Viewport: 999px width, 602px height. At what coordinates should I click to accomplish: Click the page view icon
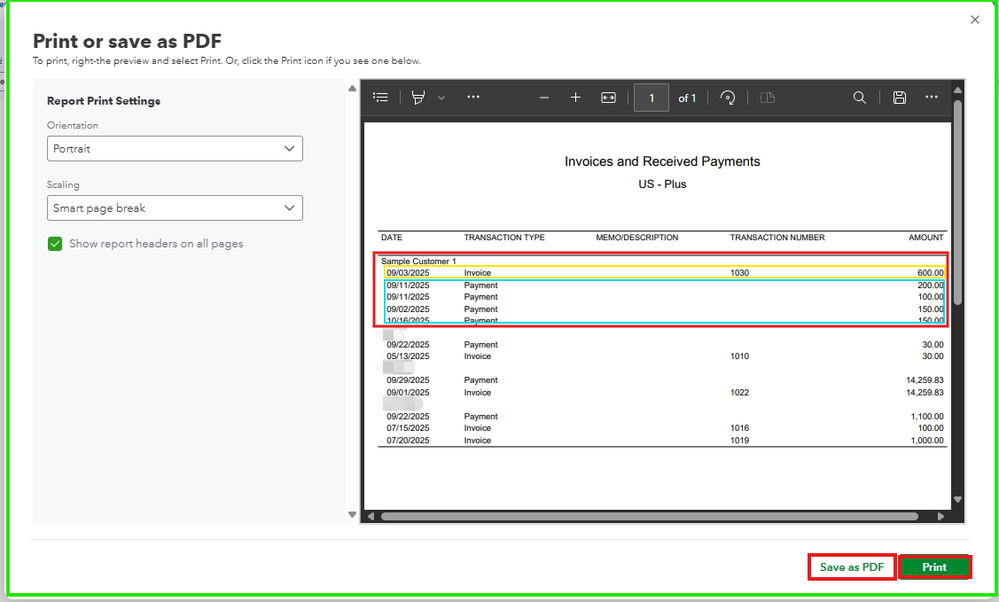click(768, 97)
